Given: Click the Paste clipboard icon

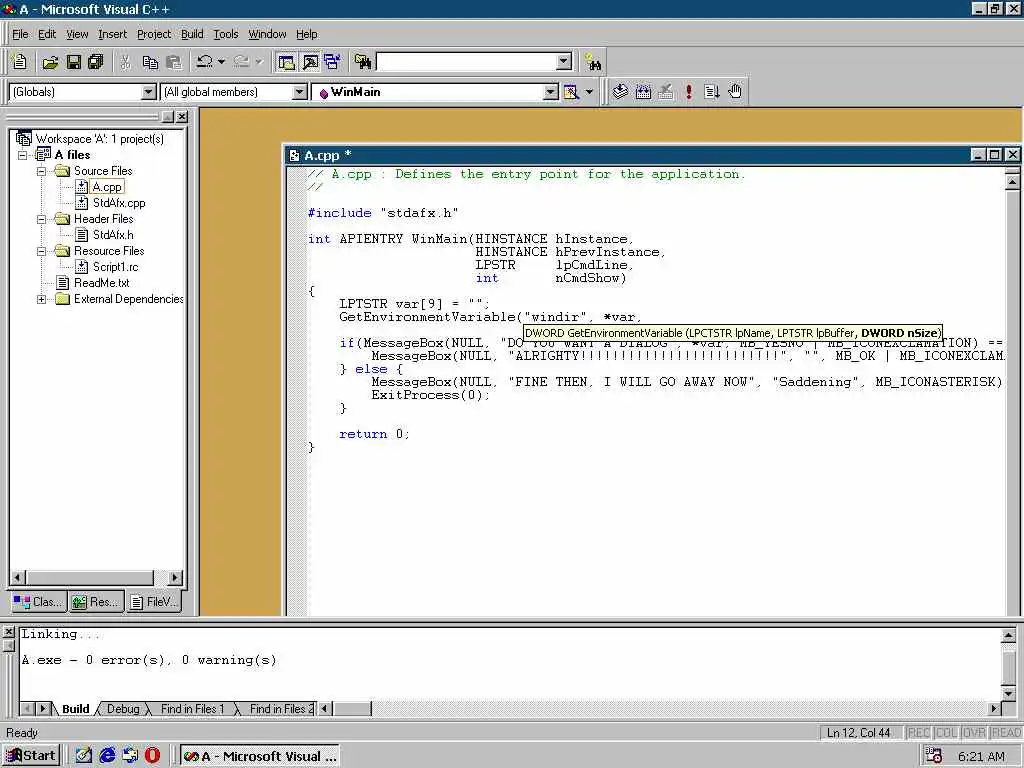Looking at the screenshot, I should tap(174, 62).
